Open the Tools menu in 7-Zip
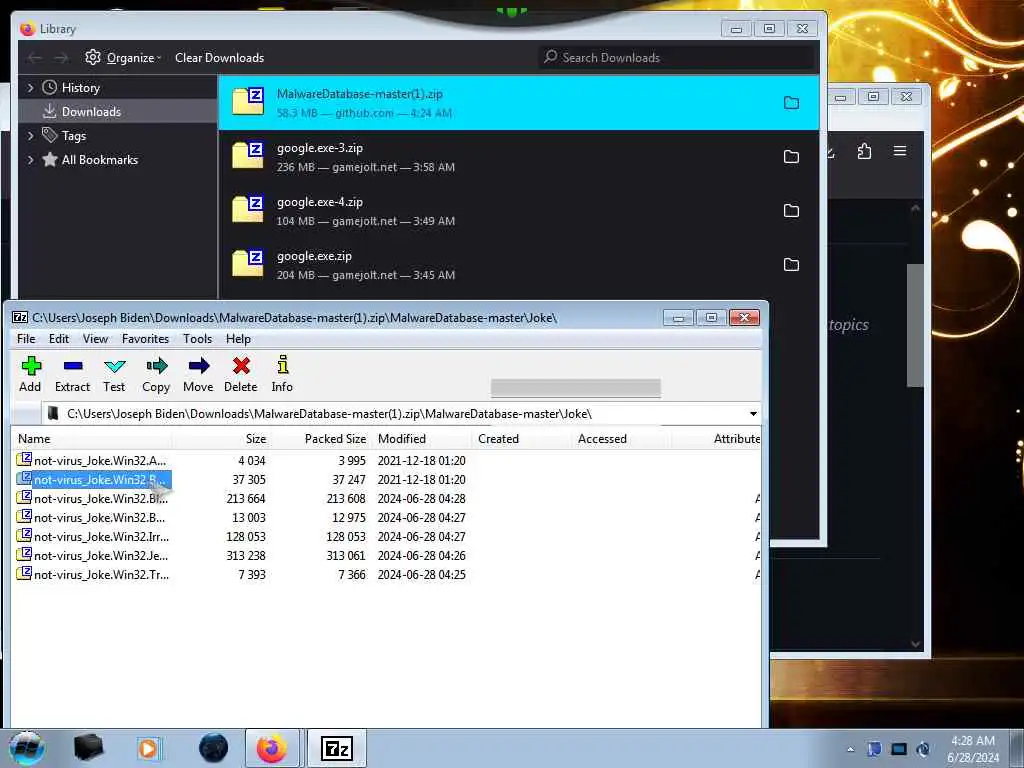The image size is (1024, 768). click(x=197, y=339)
